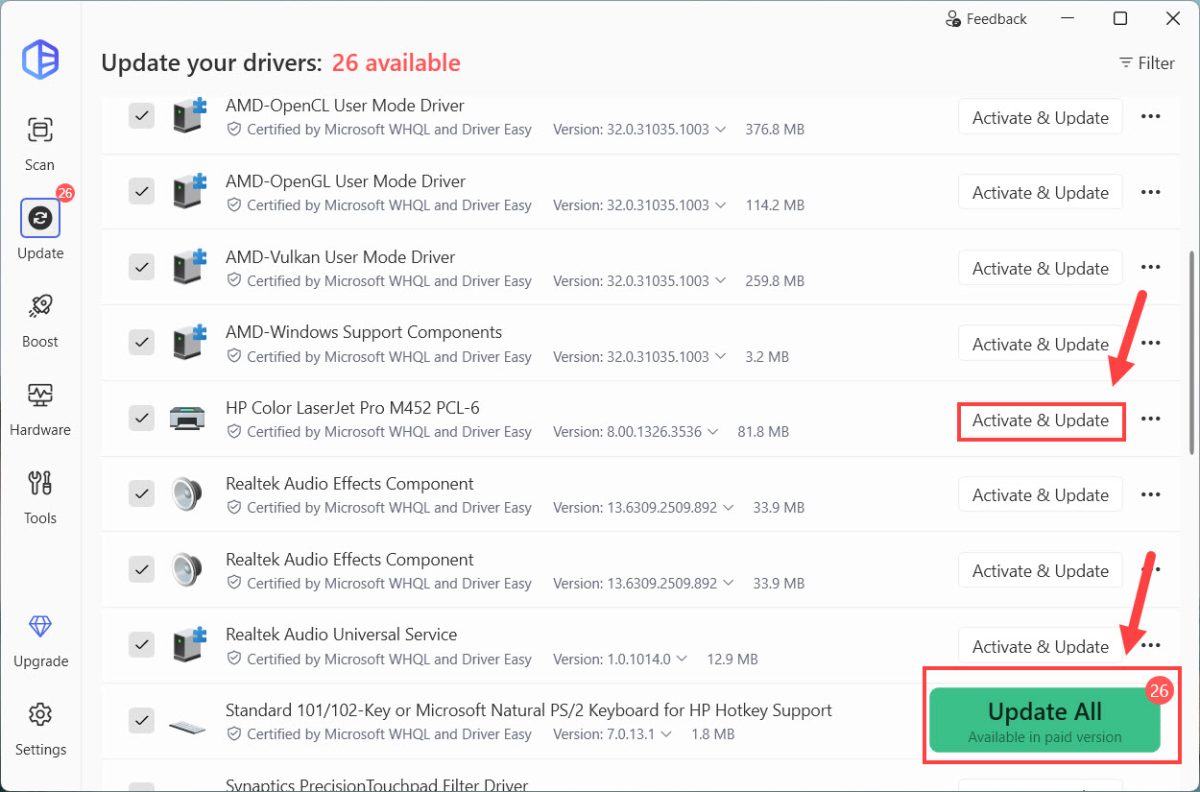Click the AMD-OpenCL driver device icon

(x=188, y=116)
